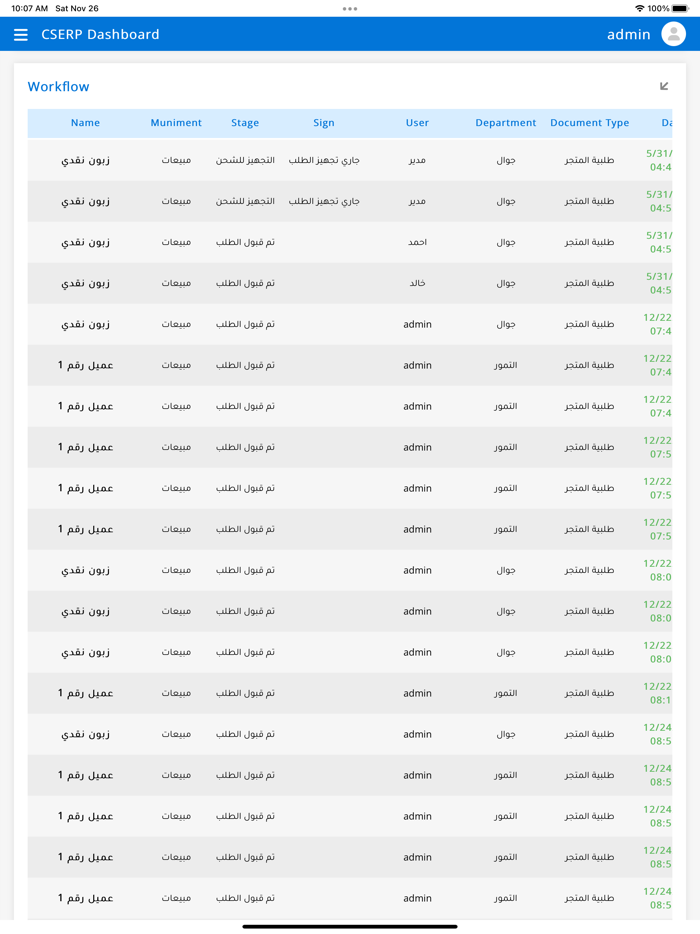Sort the table by the Sign column
Viewport: 700px width, 934px height.
coord(323,122)
